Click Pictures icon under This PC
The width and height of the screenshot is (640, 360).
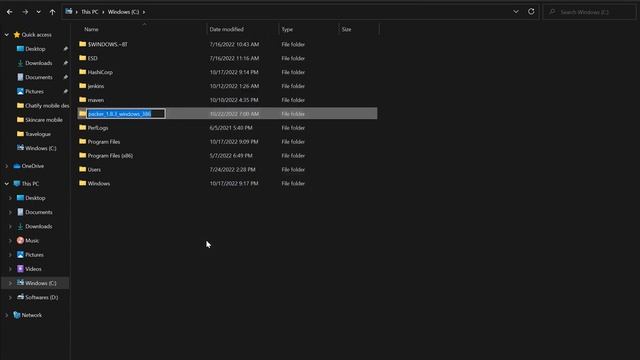20,254
